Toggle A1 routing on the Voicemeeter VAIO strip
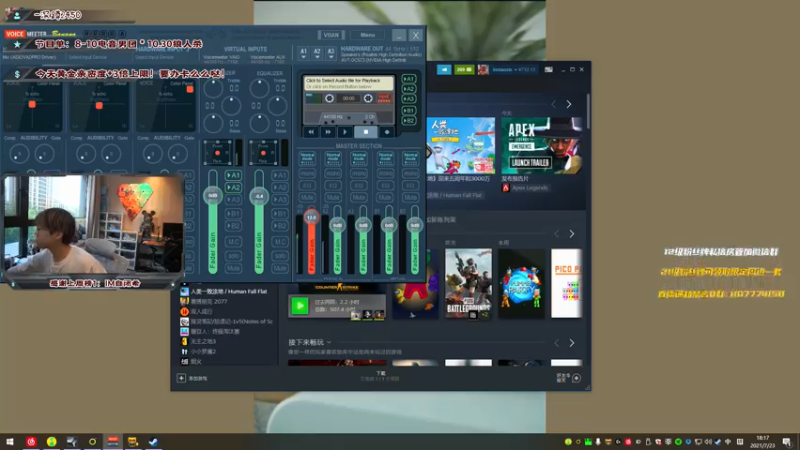The height and width of the screenshot is (450, 800). 234,176
